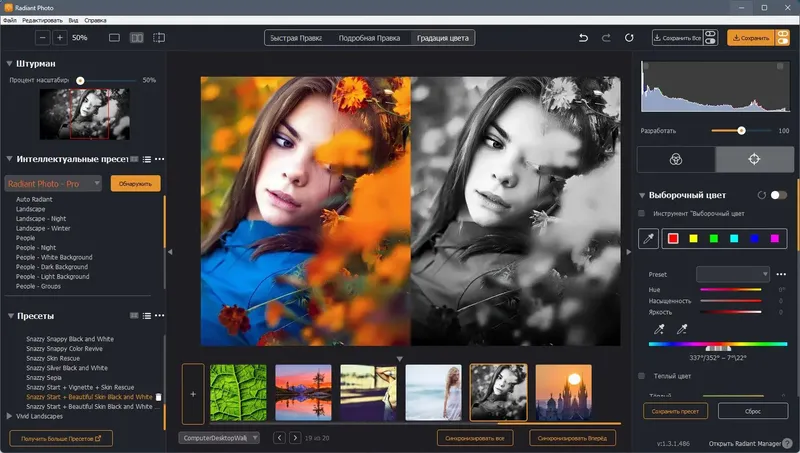Open the Пресеты three-dot menu

point(160,316)
